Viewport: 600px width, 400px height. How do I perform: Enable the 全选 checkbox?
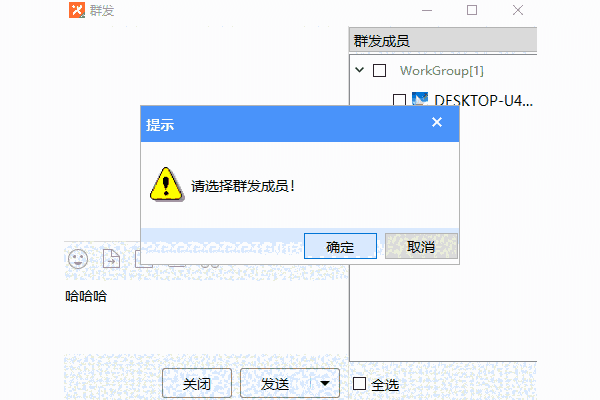pos(359,384)
